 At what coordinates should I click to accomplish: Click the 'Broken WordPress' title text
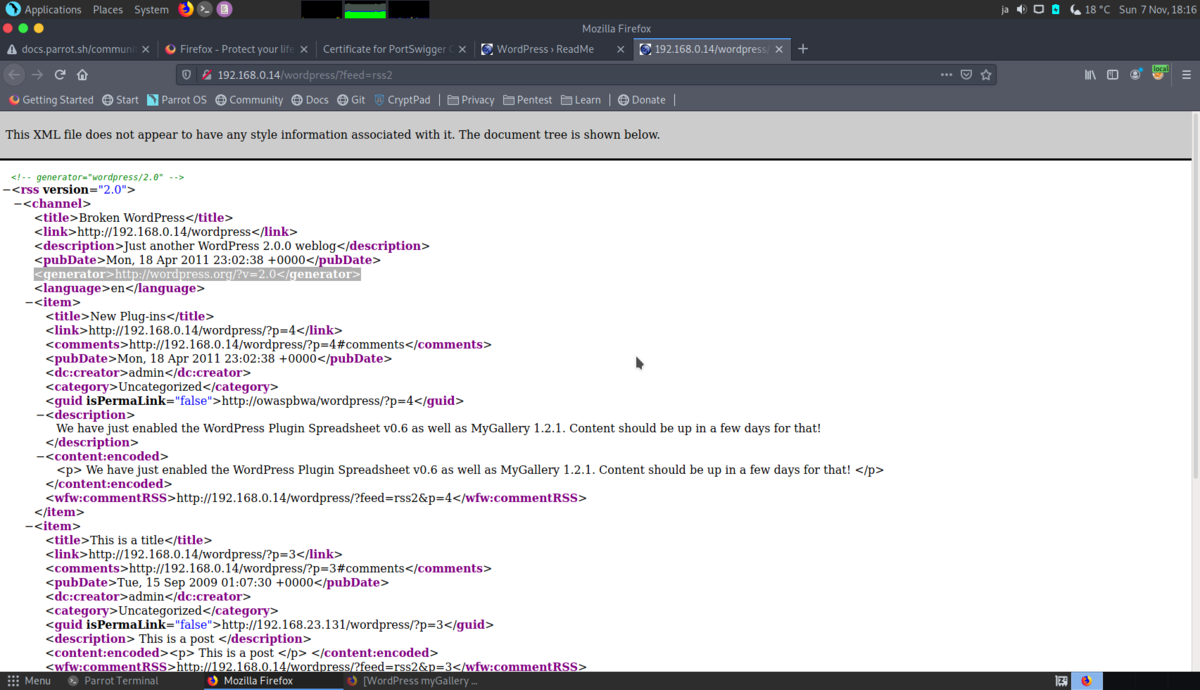click(x=132, y=218)
